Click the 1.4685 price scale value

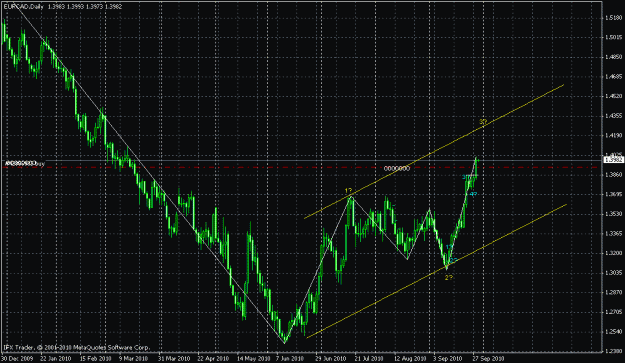pyautogui.click(x=613, y=77)
